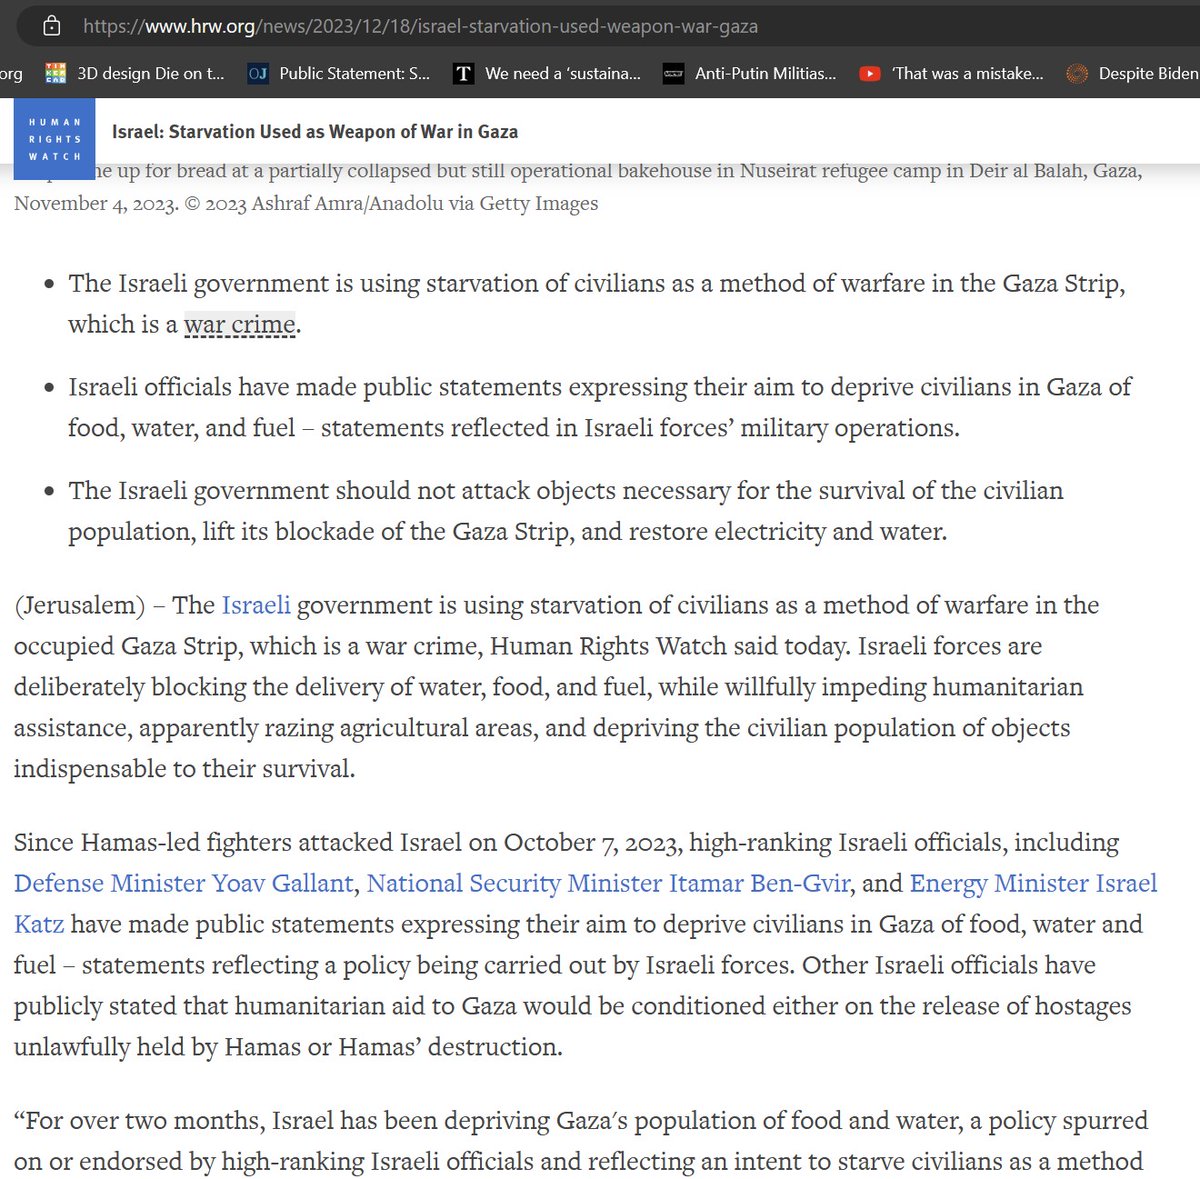
Task: Follow the 'Israeli' hyperlink in the first paragraph
Action: [255, 605]
